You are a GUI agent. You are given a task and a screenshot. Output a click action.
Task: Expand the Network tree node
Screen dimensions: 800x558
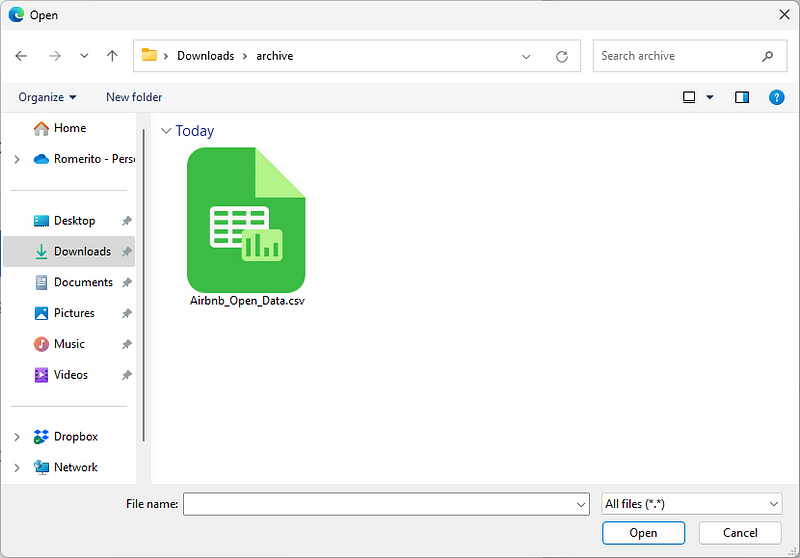(x=17, y=468)
